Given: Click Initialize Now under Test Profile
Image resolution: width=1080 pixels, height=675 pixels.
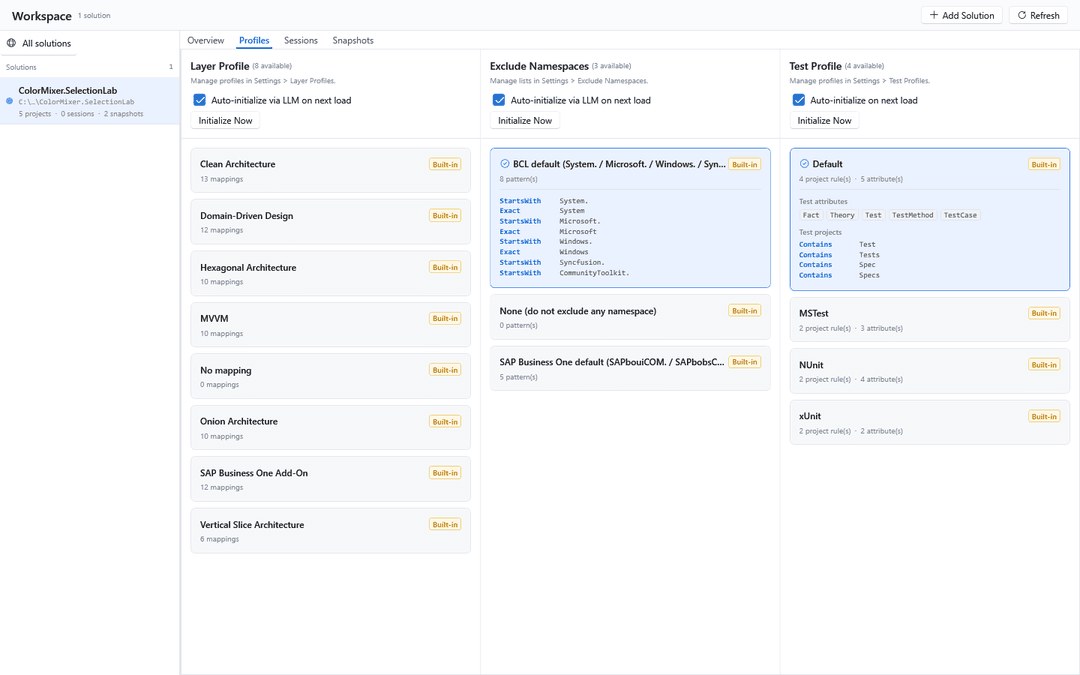Looking at the screenshot, I should (824, 121).
